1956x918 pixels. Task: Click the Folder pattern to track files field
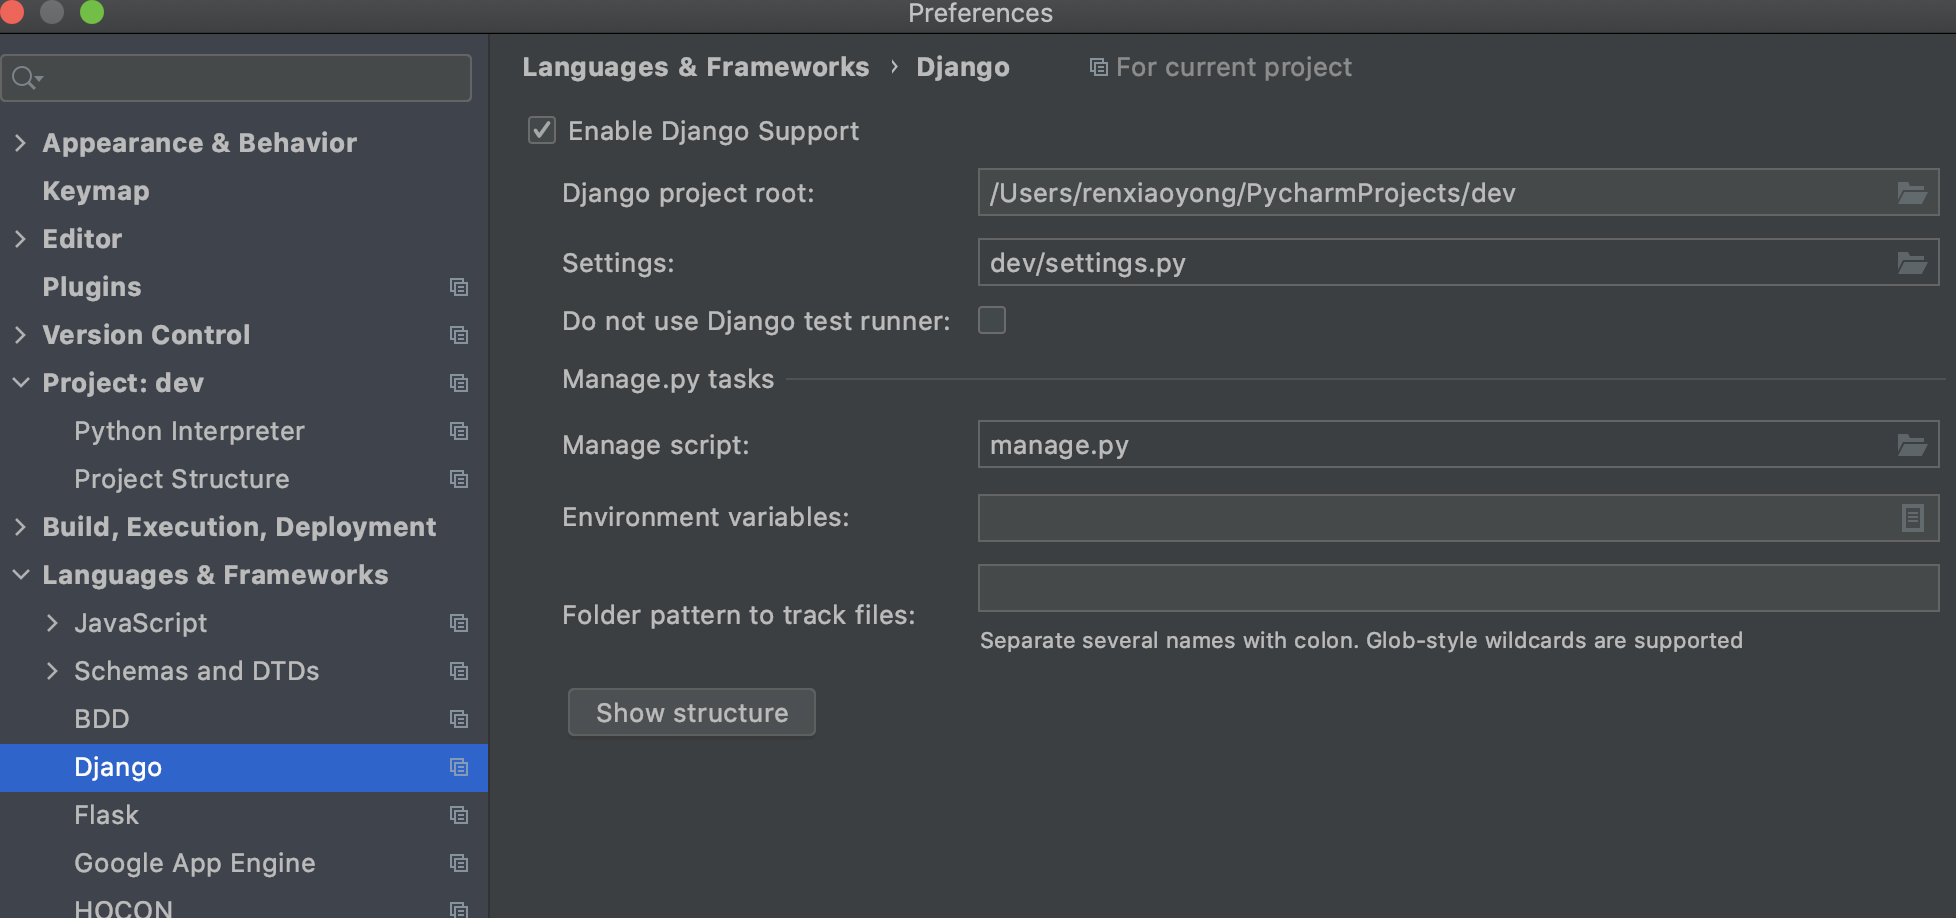[1457, 588]
